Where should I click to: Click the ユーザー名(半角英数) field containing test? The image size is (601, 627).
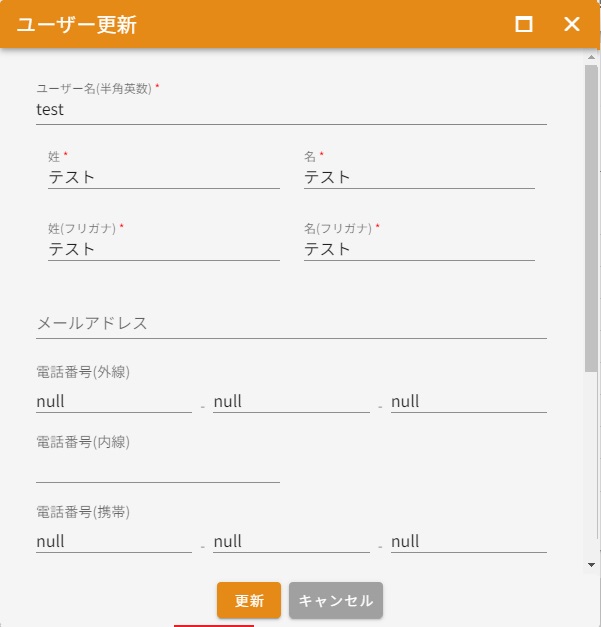[x=290, y=110]
